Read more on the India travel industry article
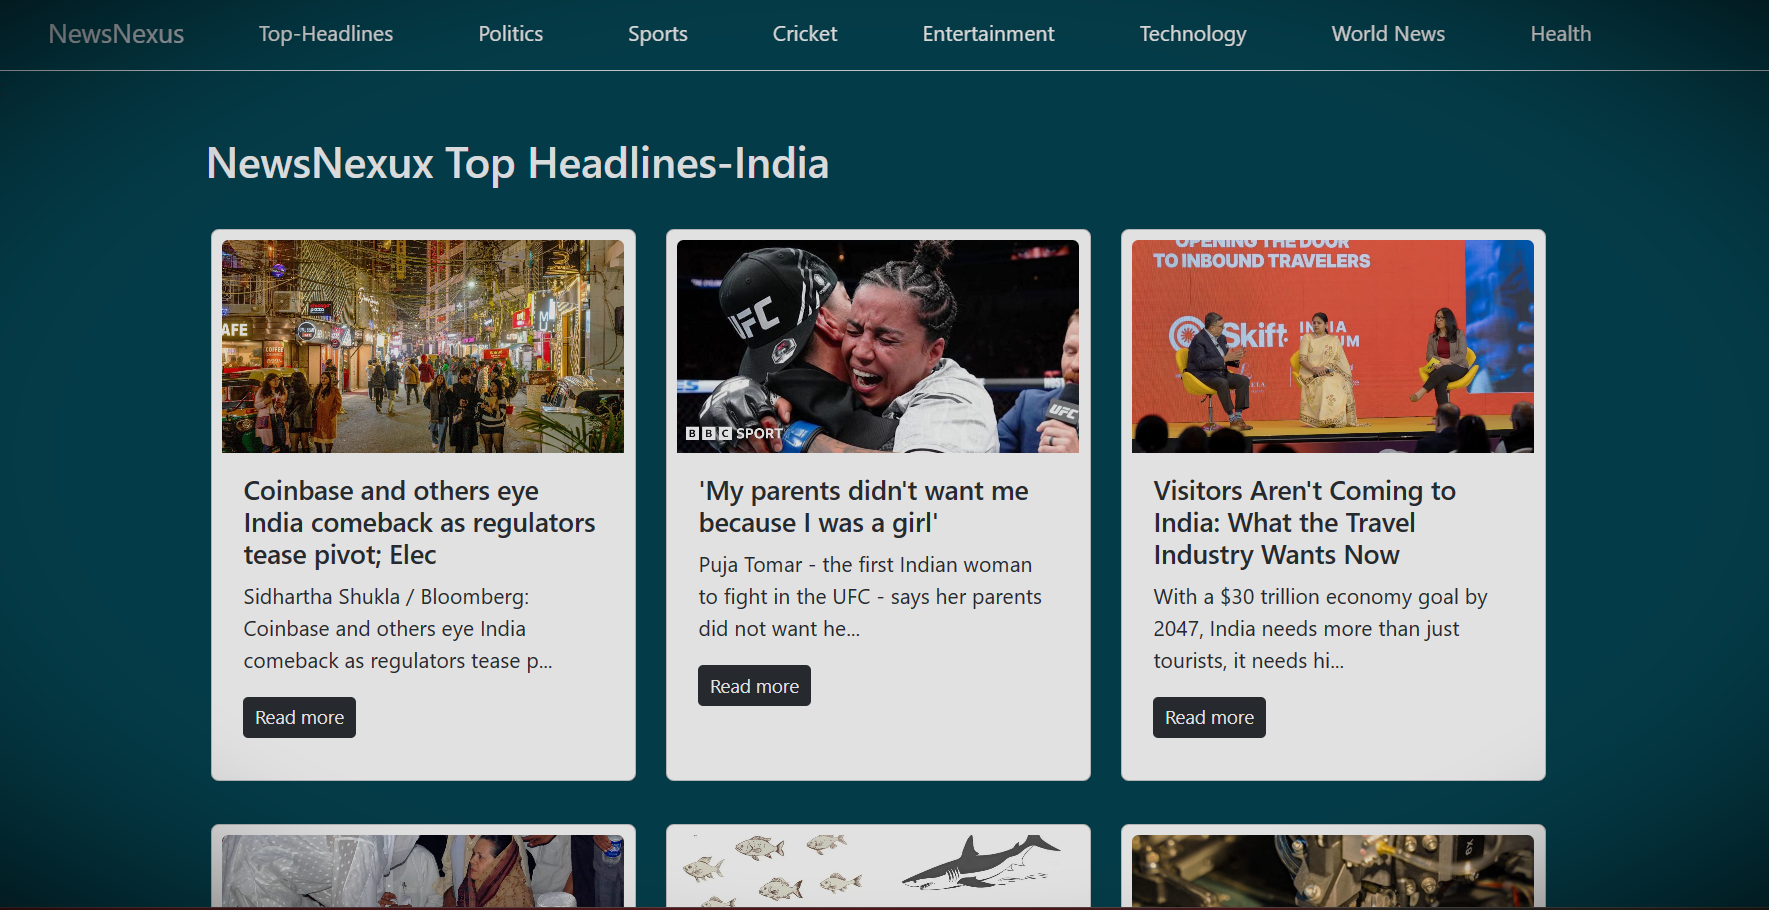The width and height of the screenshot is (1769, 910). (1209, 717)
